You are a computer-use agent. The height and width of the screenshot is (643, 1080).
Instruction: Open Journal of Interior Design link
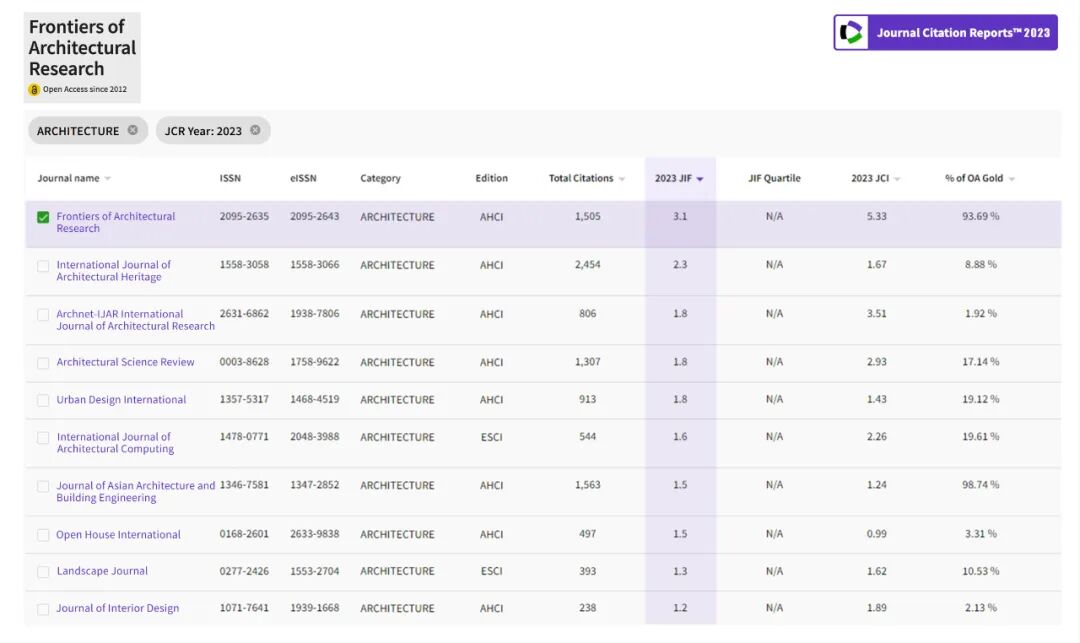pos(118,608)
